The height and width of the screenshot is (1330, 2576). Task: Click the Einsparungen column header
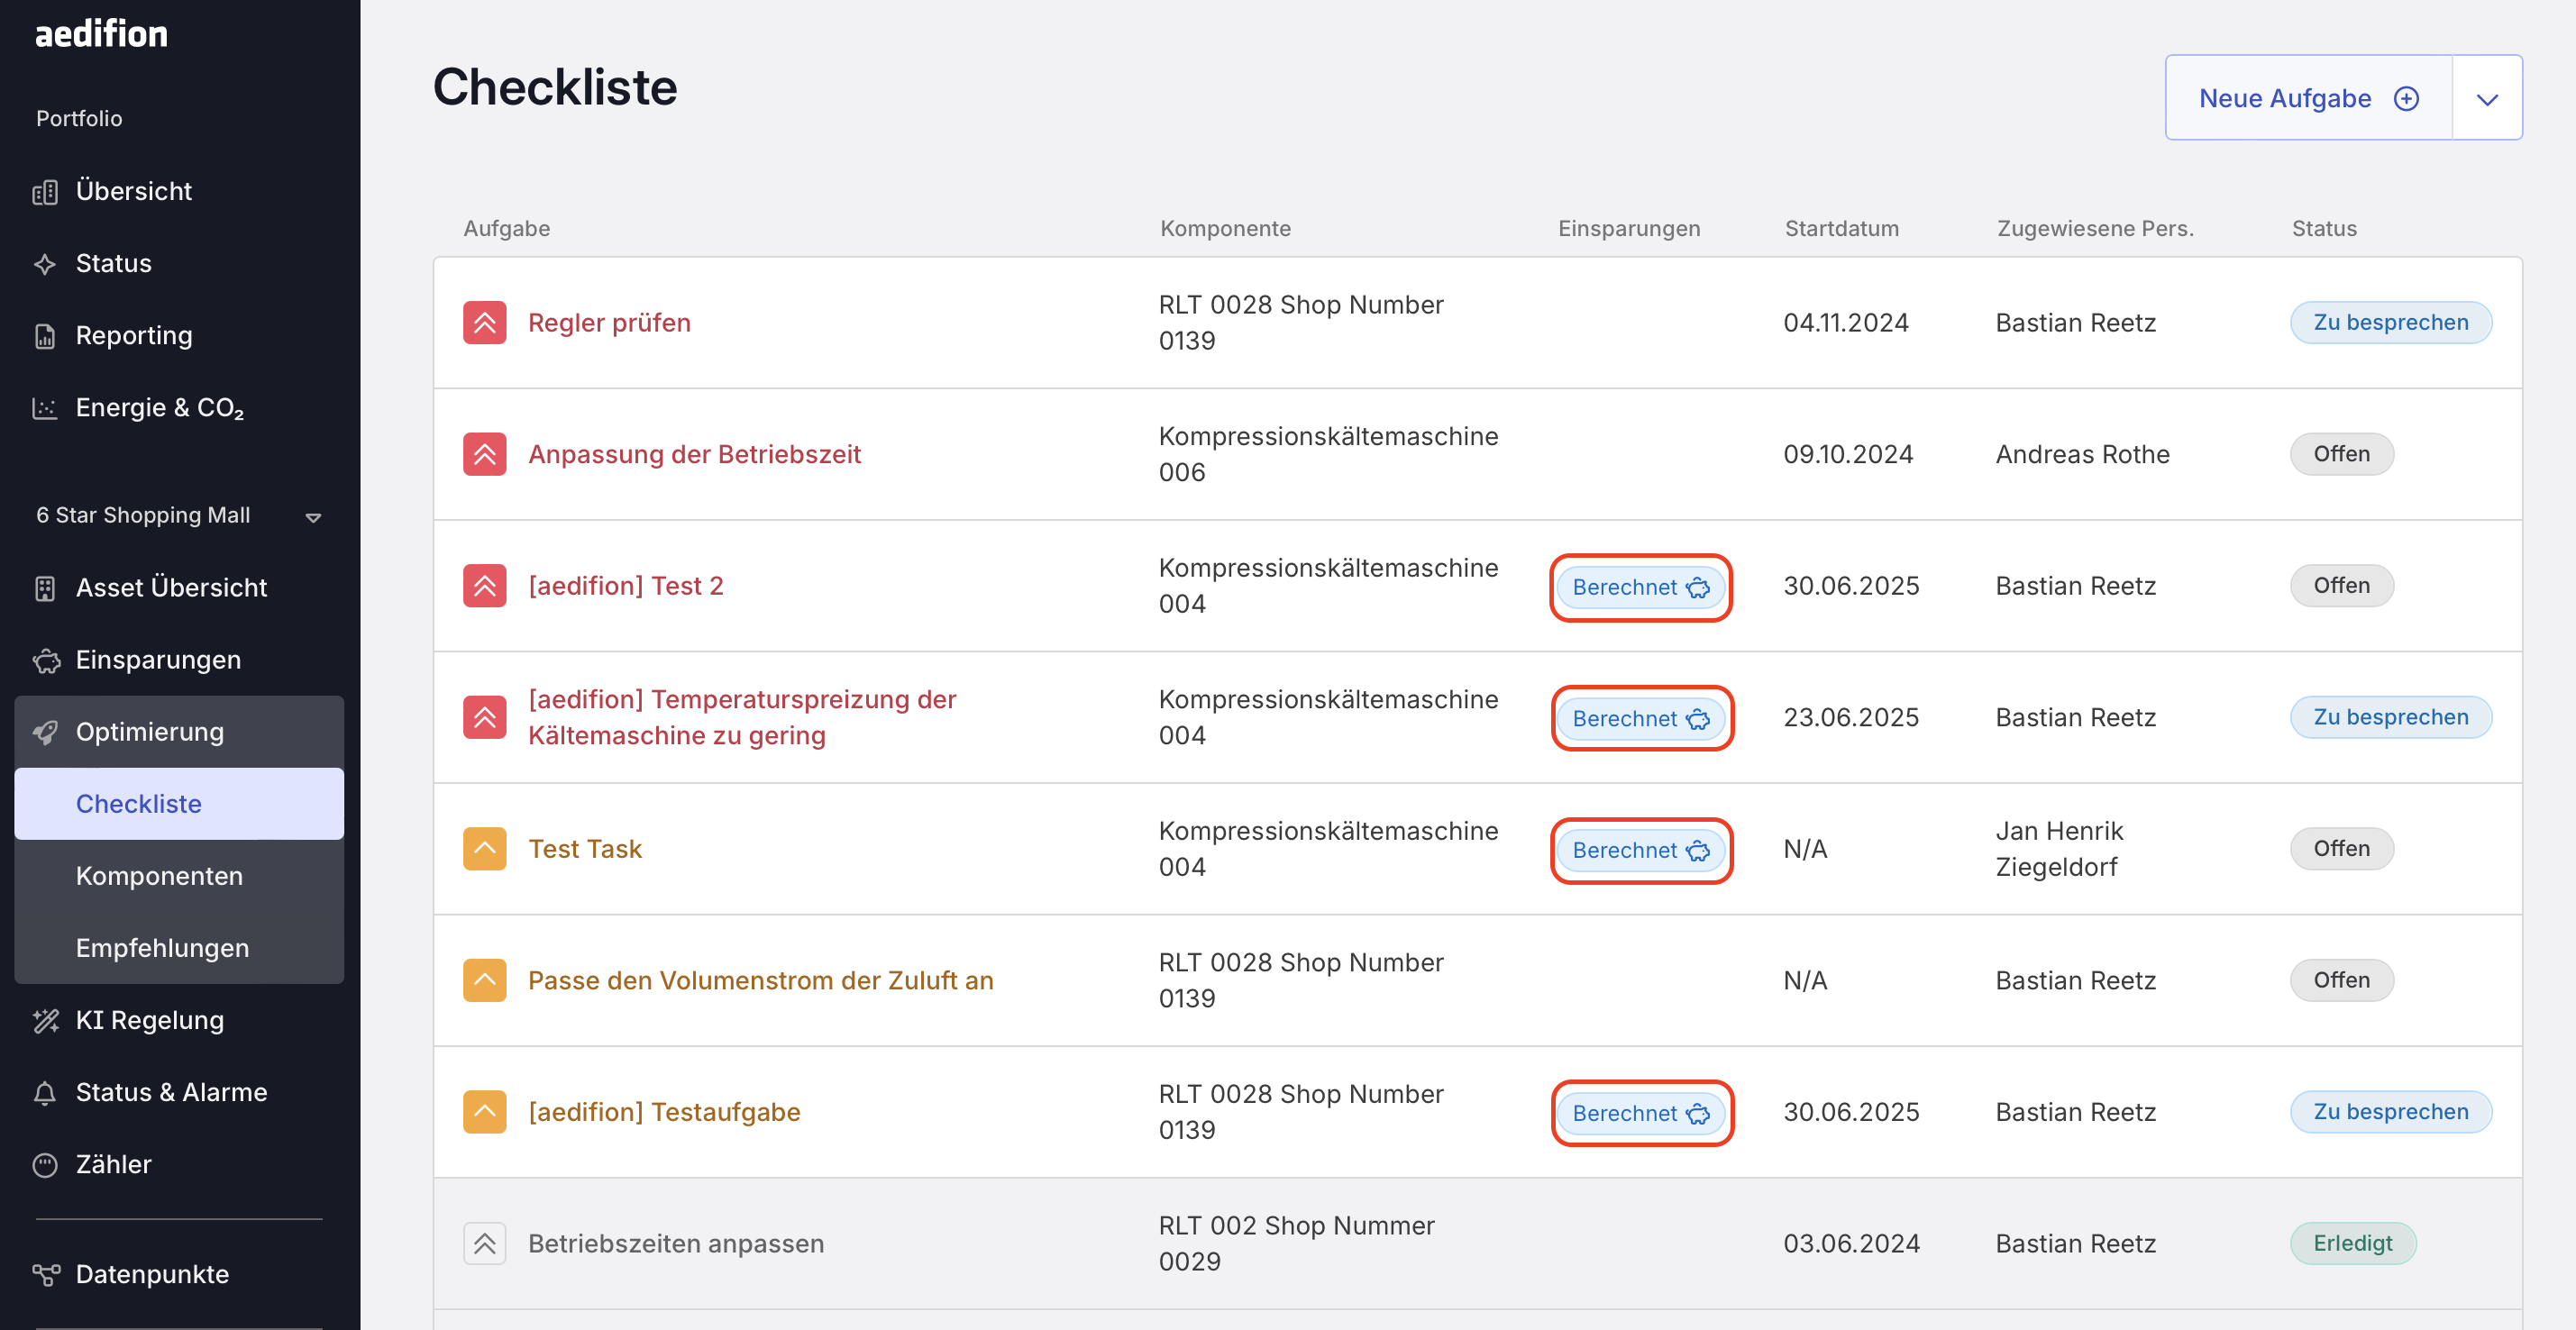point(1628,228)
